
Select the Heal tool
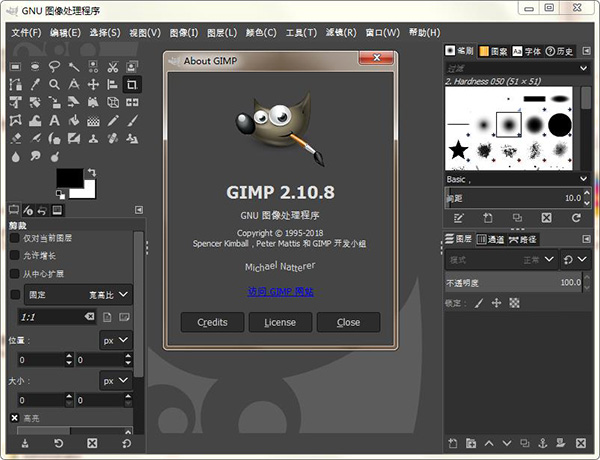point(112,139)
